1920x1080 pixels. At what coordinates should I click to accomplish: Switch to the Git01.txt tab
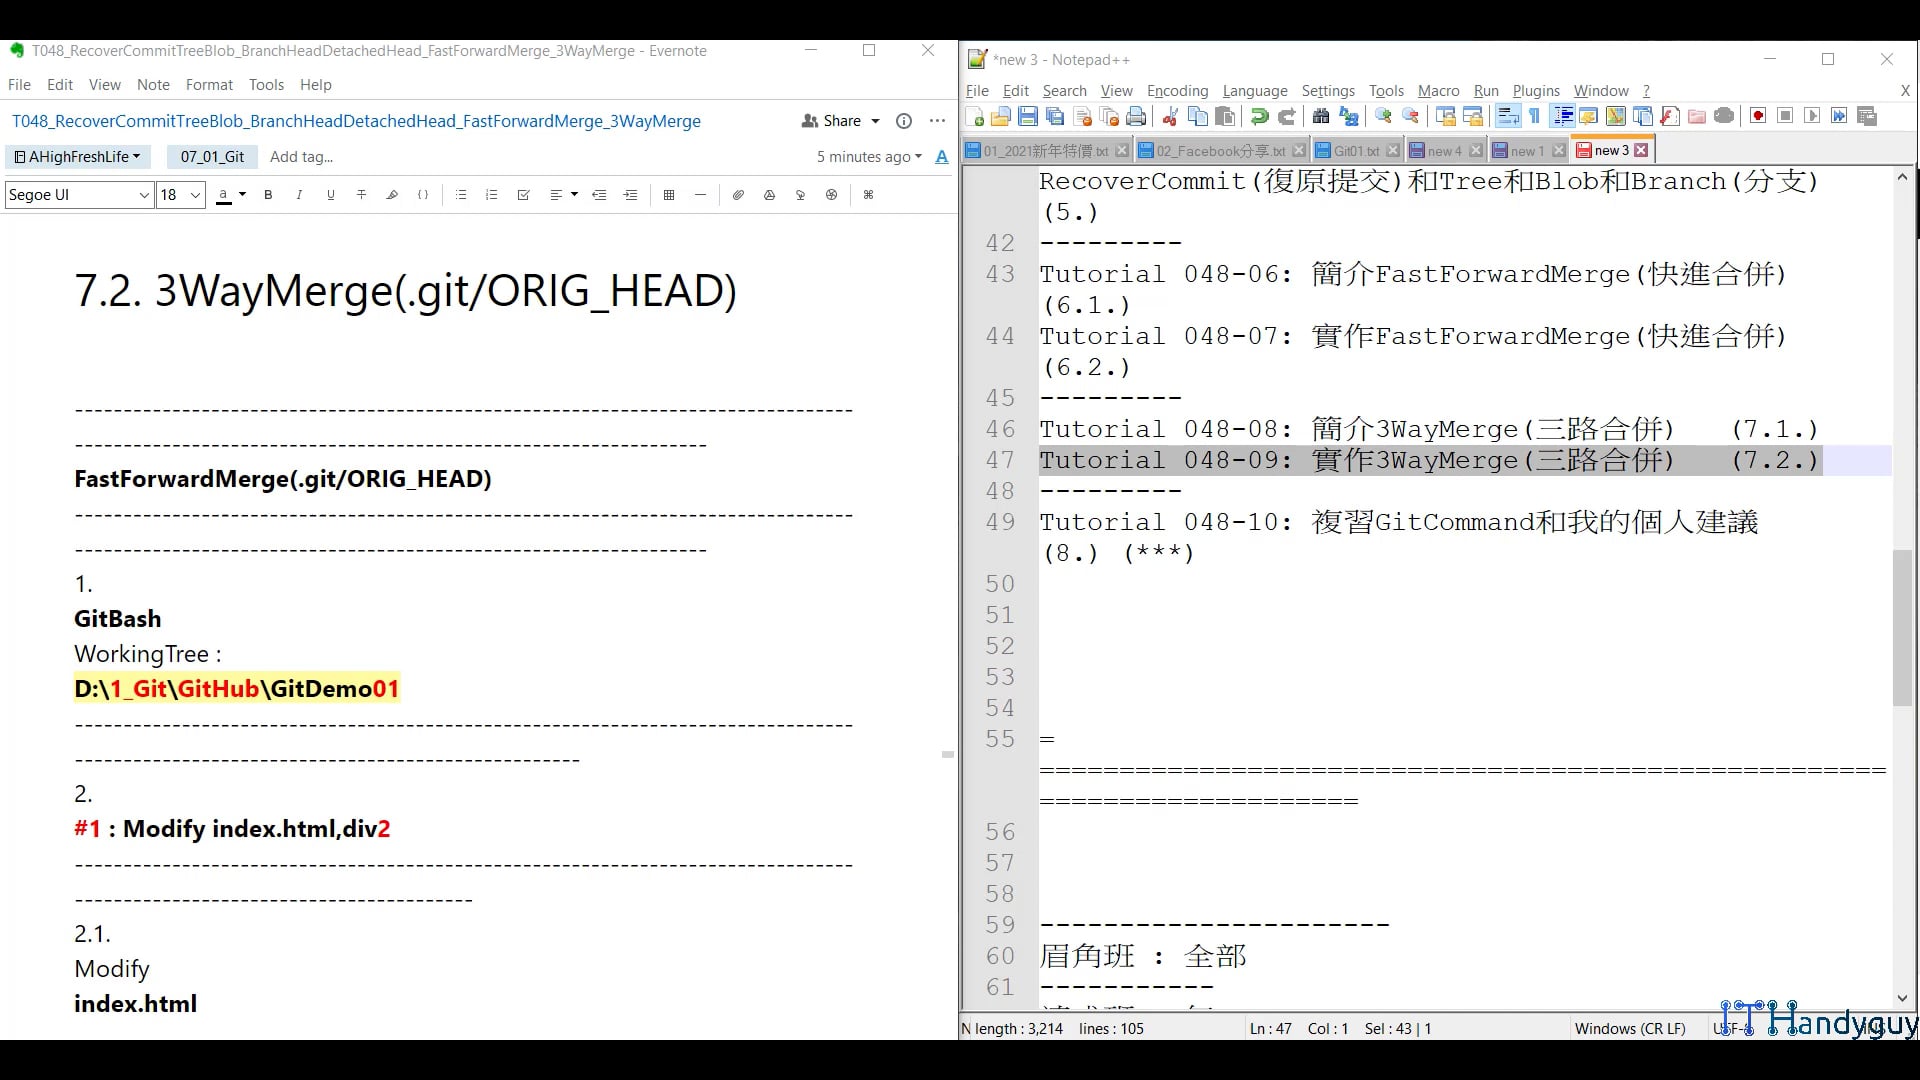[1355, 151]
